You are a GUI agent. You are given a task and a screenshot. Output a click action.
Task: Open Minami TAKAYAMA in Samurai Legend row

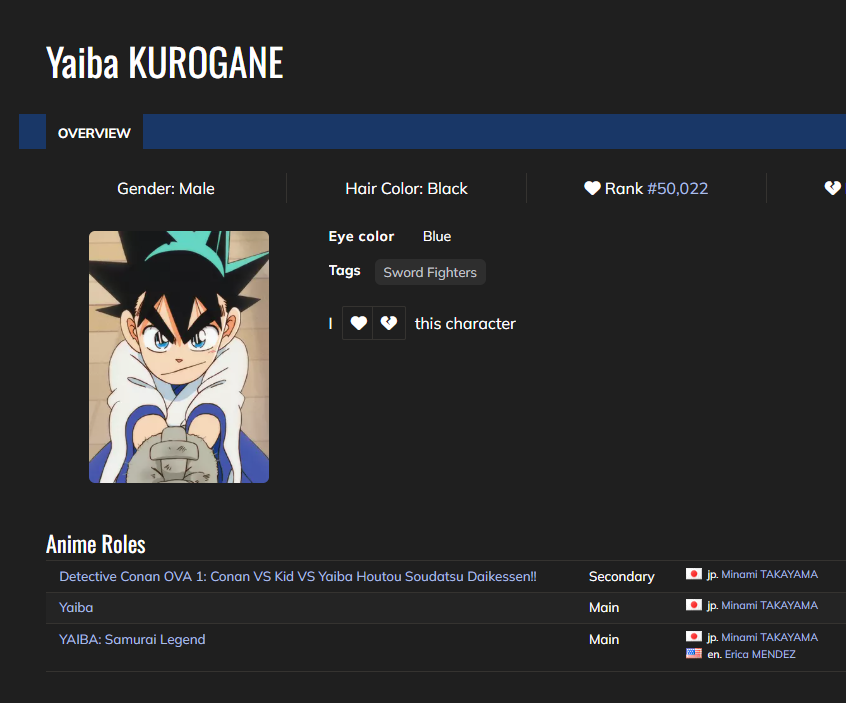pos(769,637)
